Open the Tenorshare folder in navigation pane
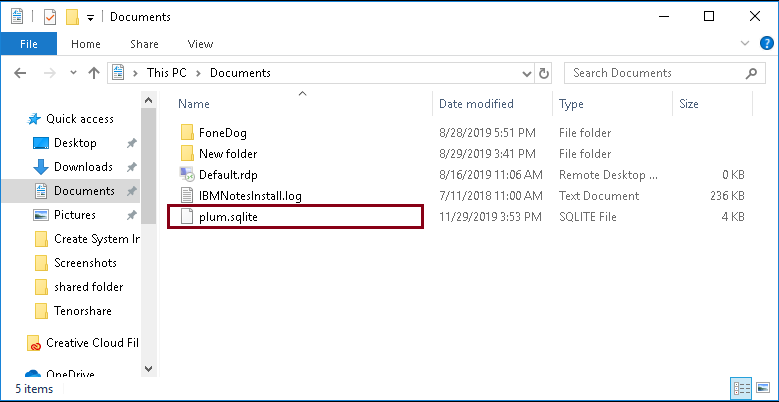Image resolution: width=779 pixels, height=402 pixels. 82,311
